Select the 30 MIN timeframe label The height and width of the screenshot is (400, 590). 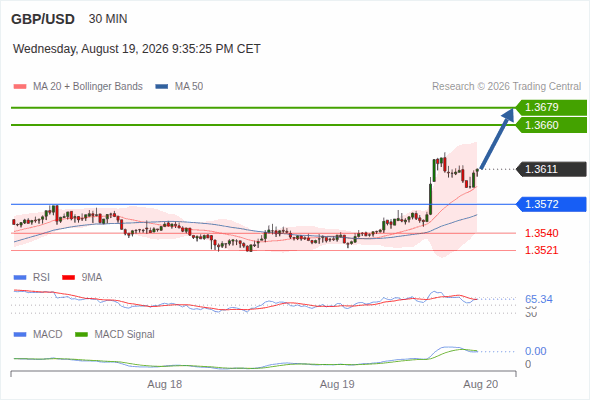pos(108,19)
